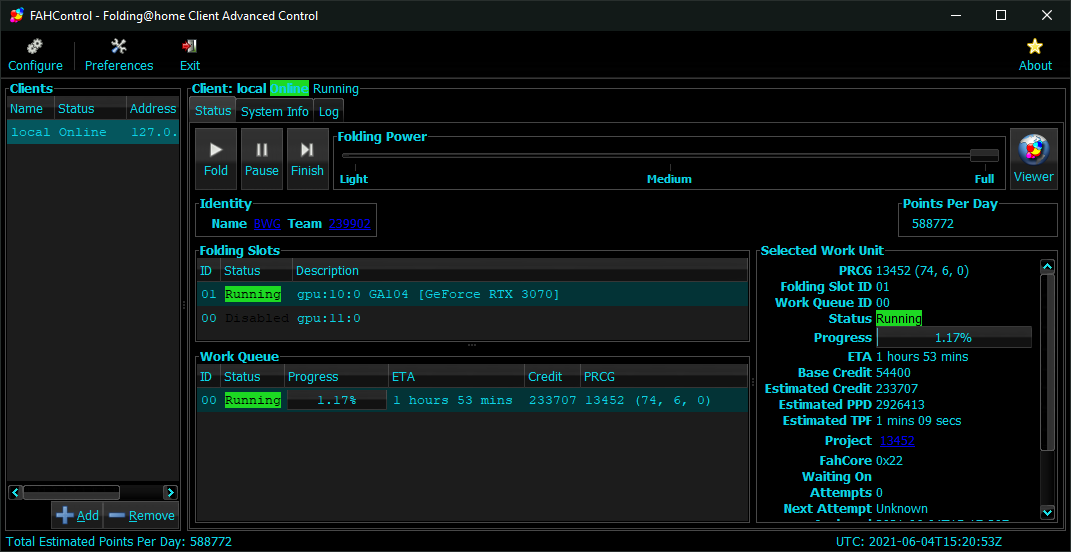Viewport: 1071px width, 552px height.
Task: Click the Base Credit value 54400
Action: (893, 372)
